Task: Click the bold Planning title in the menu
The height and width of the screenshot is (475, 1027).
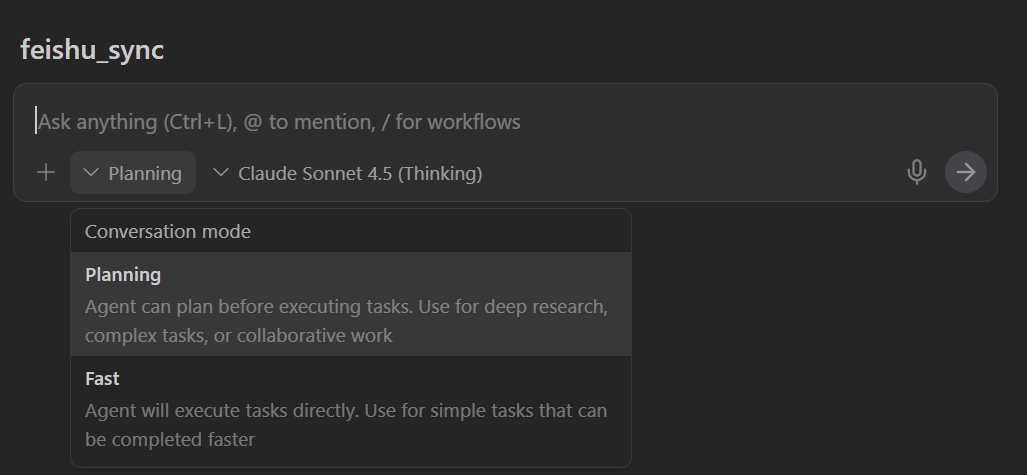Action: point(123,275)
